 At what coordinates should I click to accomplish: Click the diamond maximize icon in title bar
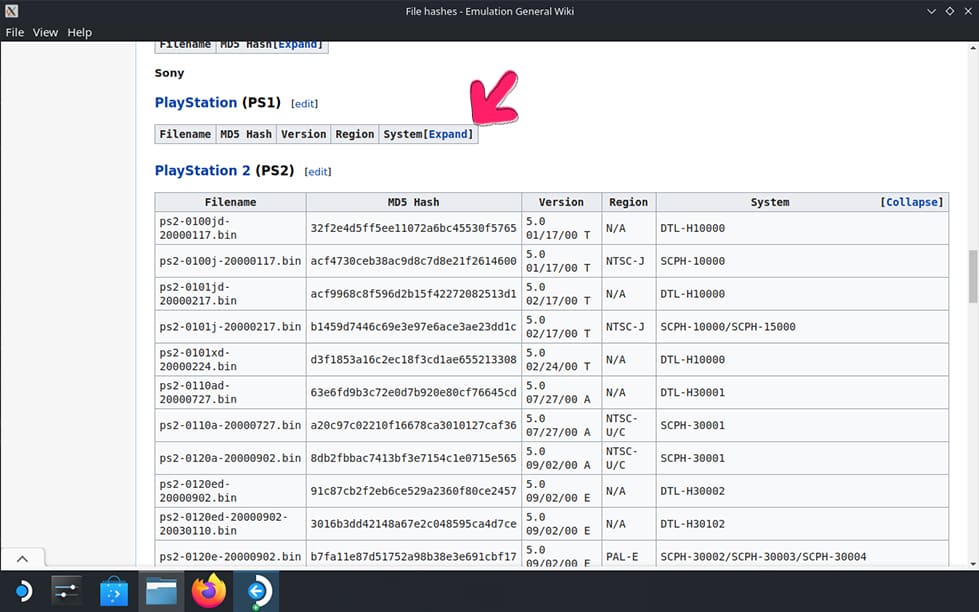click(950, 11)
